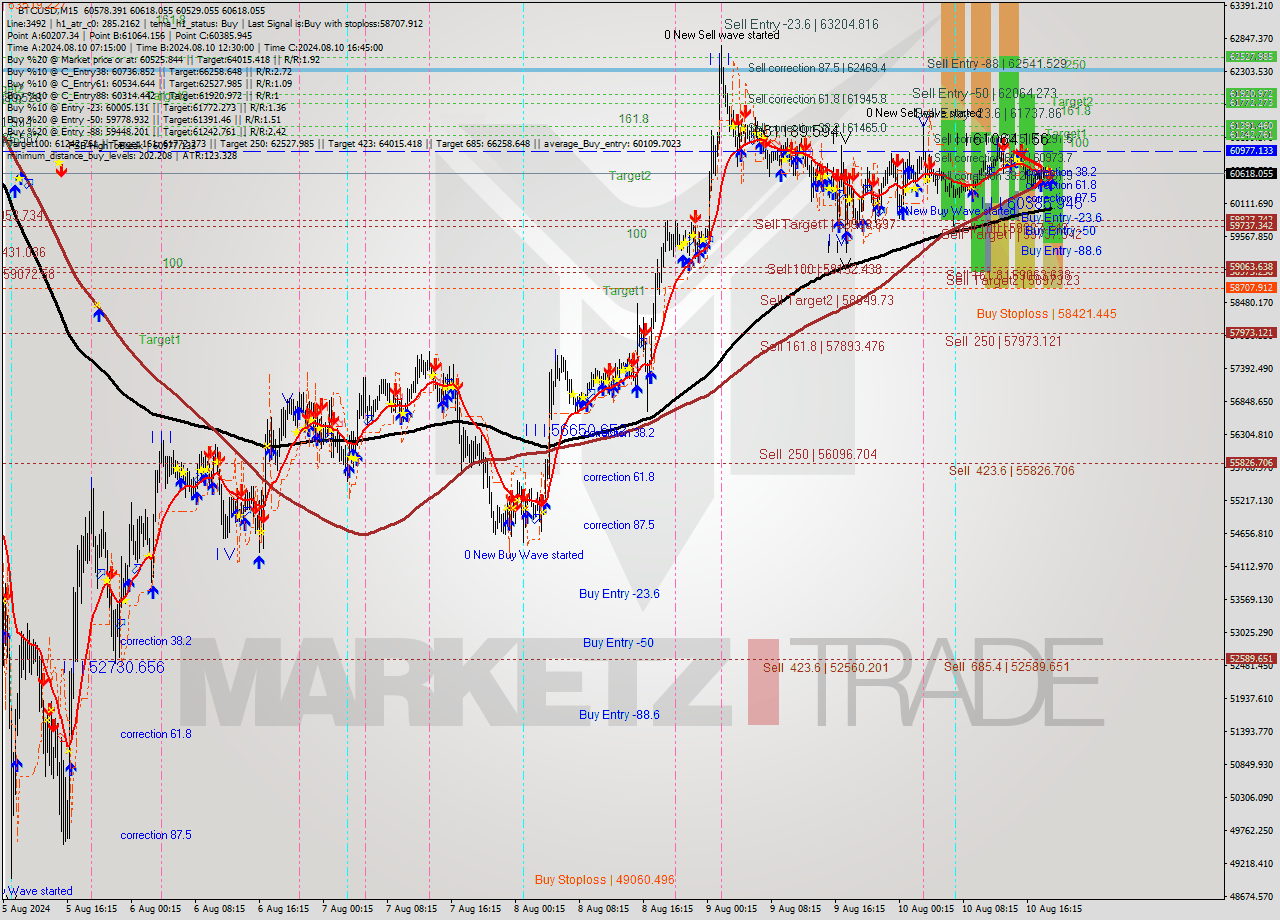Screen dimensions: 1280x920
Task: Click the 48674.570 price axis label
Action: [x=1251, y=896]
